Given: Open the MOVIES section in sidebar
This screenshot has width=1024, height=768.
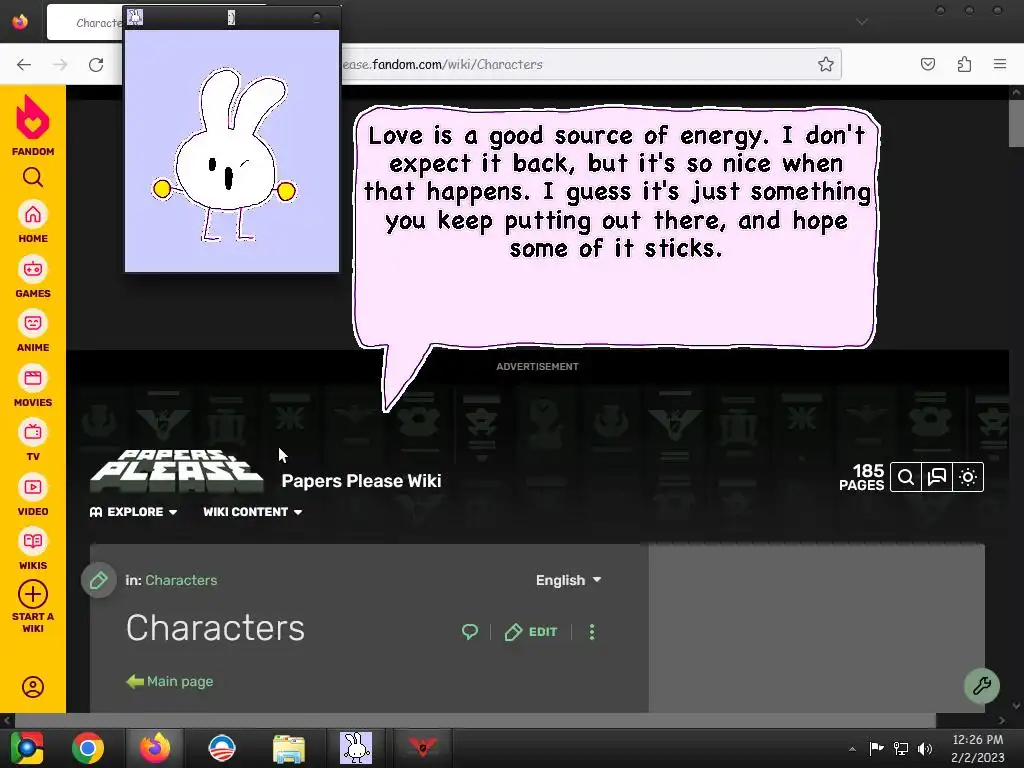Looking at the screenshot, I should click(33, 387).
